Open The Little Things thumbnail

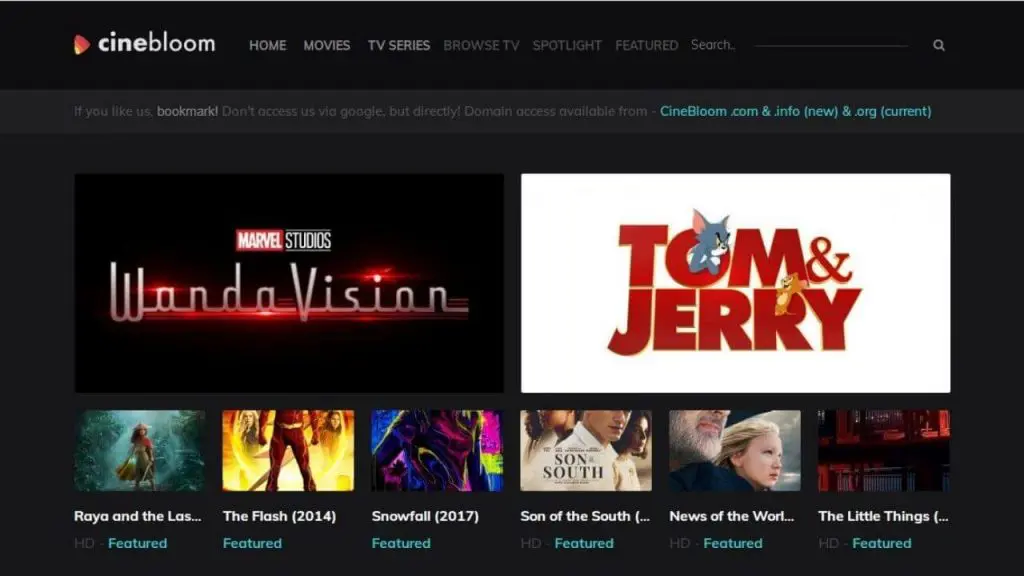click(884, 450)
